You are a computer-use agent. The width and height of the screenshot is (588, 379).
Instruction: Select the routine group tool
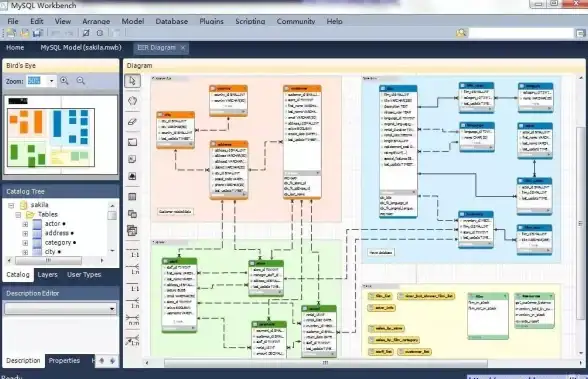pos(132,231)
